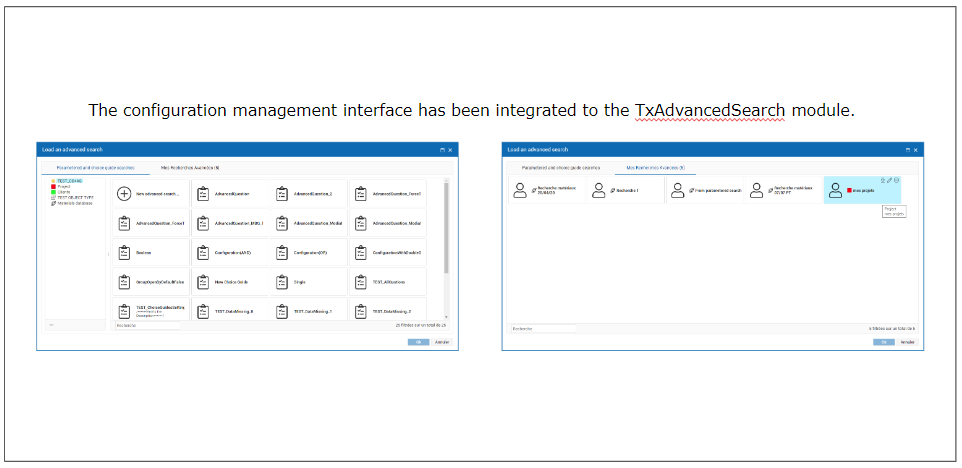Click the '25 filtrées sur un total' status text

[421, 325]
